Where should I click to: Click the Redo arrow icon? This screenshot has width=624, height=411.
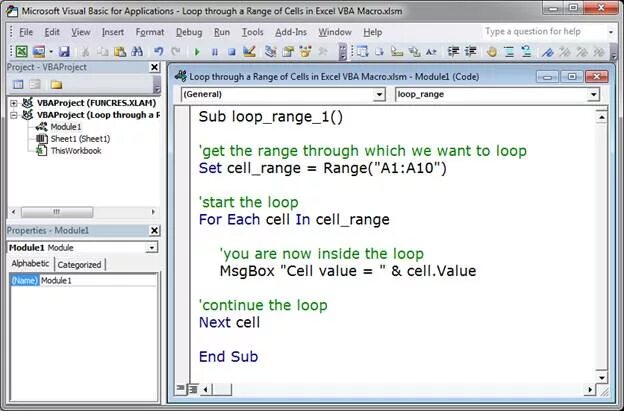click(x=176, y=51)
